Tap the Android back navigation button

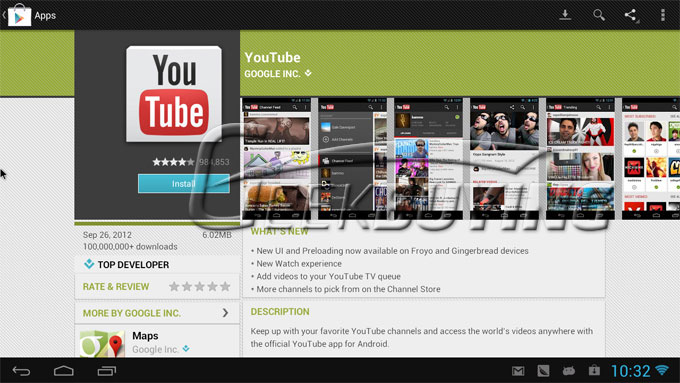point(21,371)
